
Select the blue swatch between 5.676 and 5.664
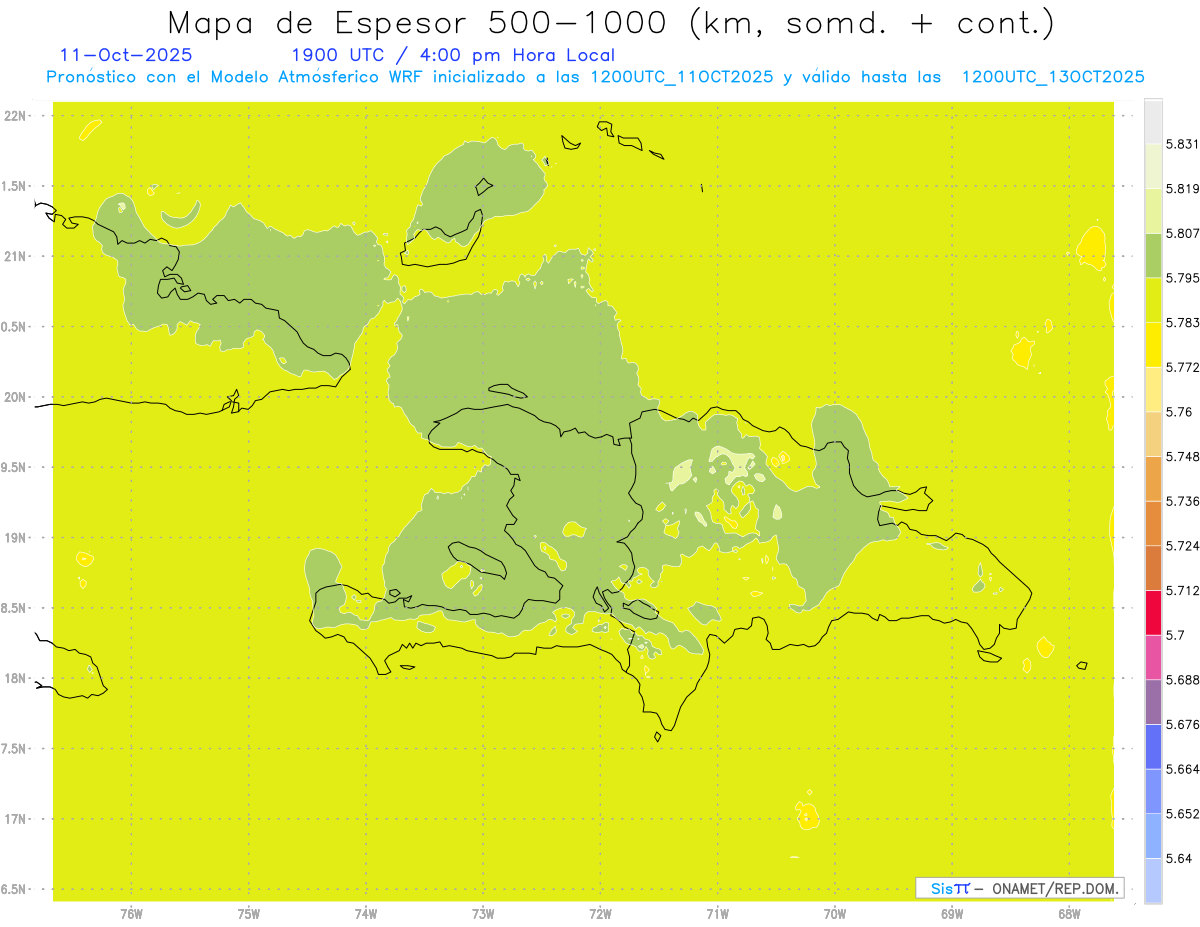coord(1153,746)
